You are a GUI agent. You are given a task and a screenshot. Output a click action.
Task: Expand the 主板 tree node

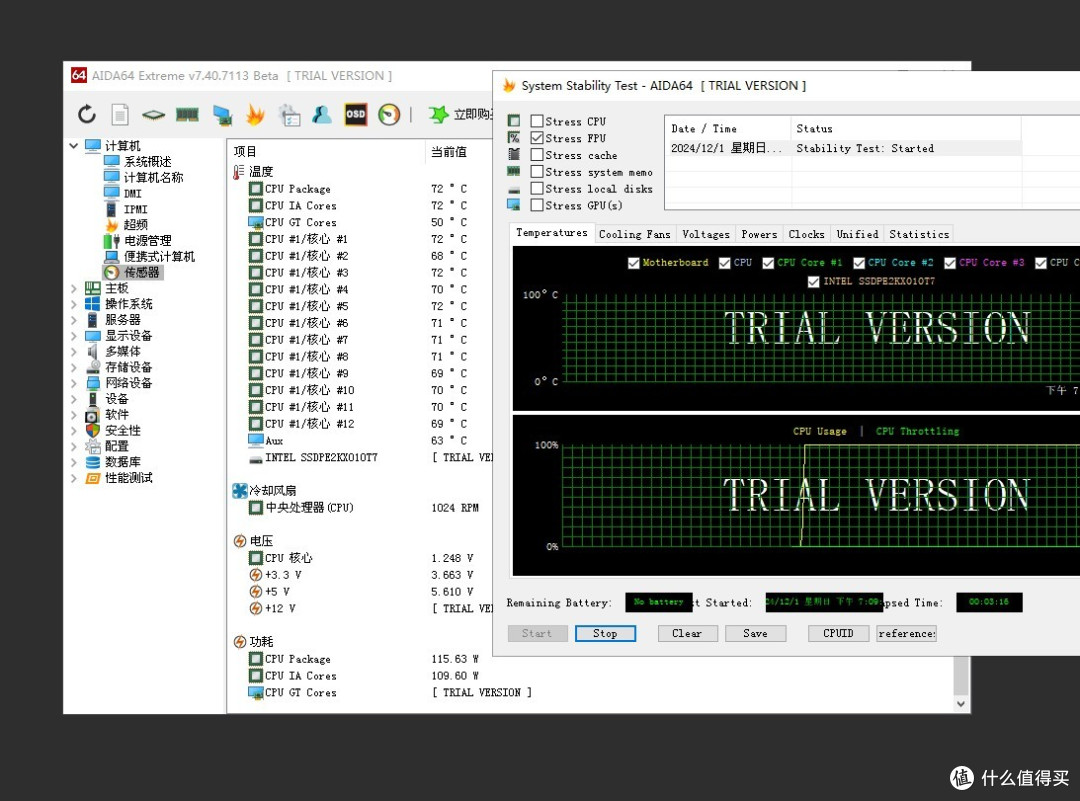coord(74,289)
